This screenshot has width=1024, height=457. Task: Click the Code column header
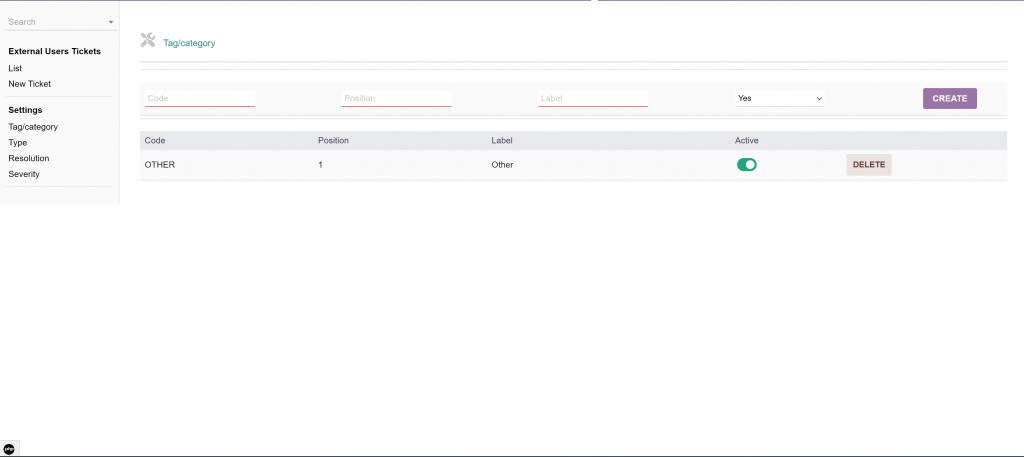point(155,140)
